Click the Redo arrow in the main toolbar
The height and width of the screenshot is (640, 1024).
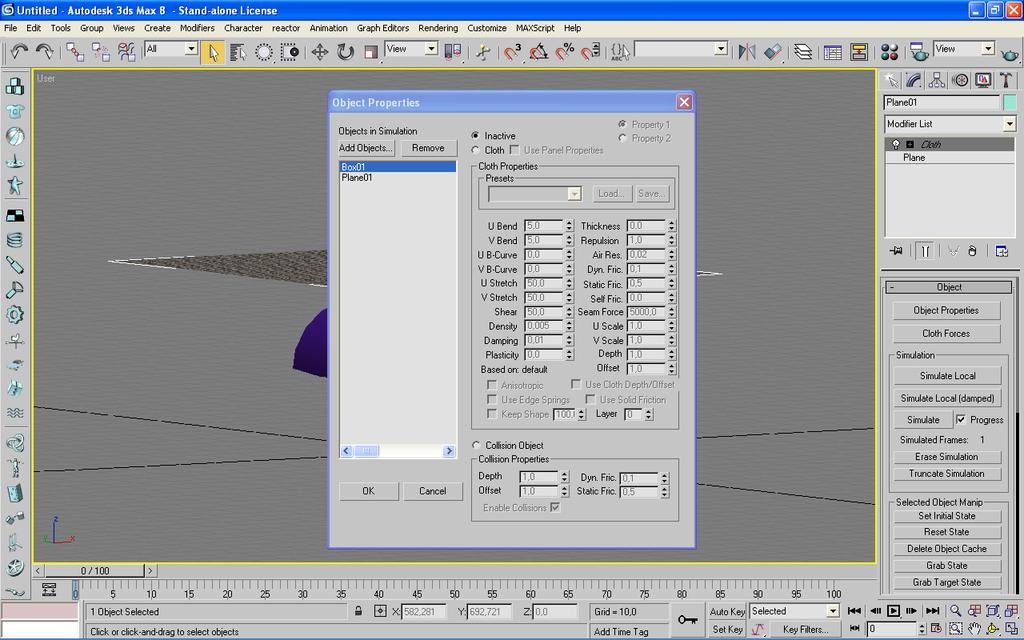click(44, 52)
